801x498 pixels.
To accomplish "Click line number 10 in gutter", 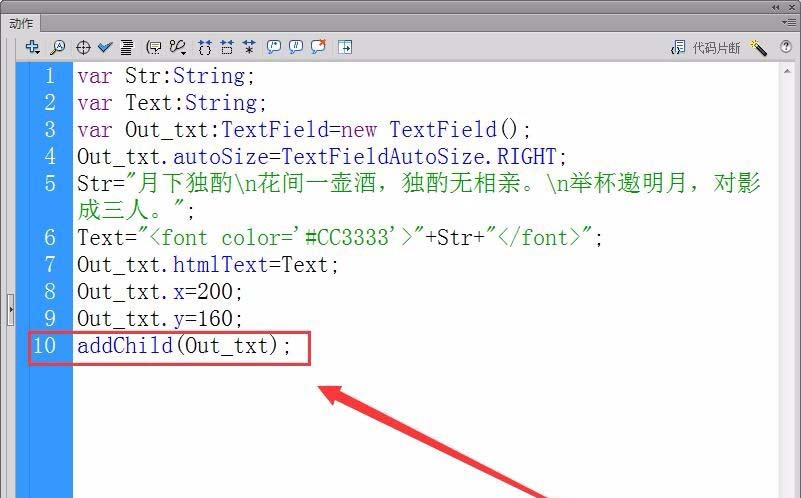I will point(44,345).
